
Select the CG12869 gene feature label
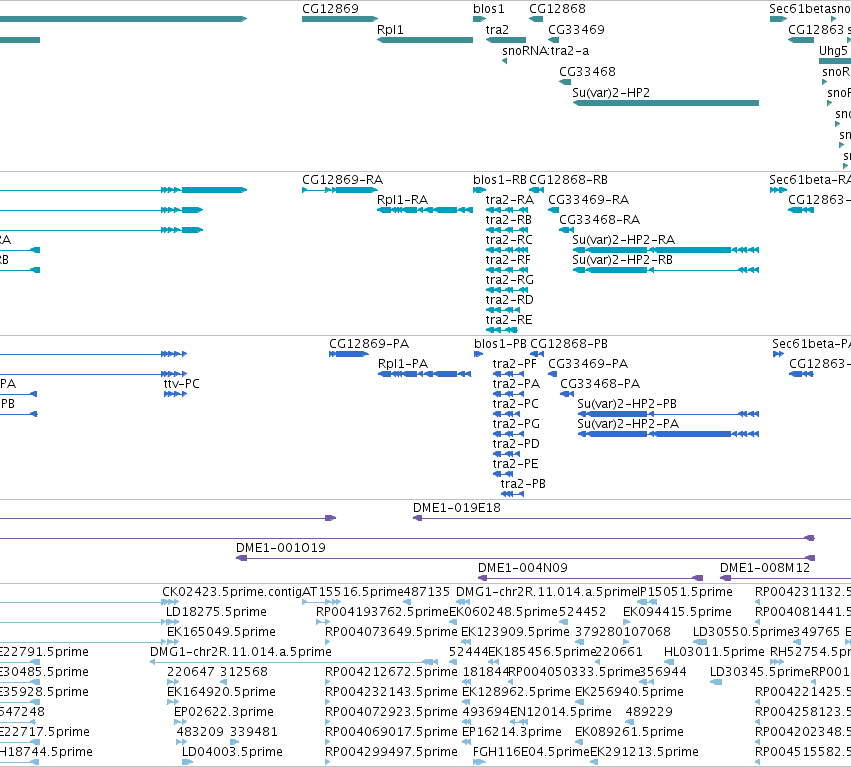tap(330, 9)
